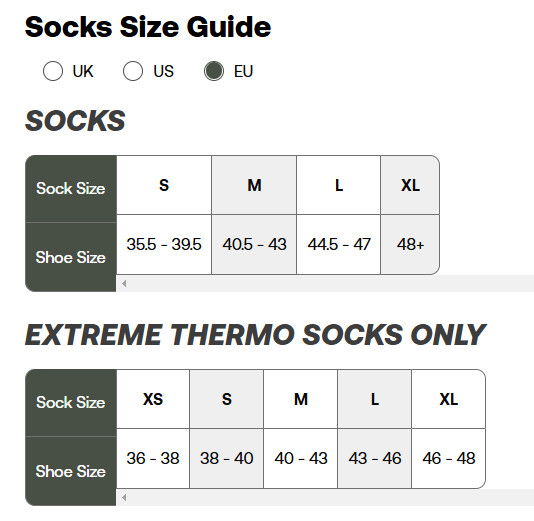Click the Socks table horizontal scrollbar track
This screenshot has height=521, width=534.
point(325,283)
